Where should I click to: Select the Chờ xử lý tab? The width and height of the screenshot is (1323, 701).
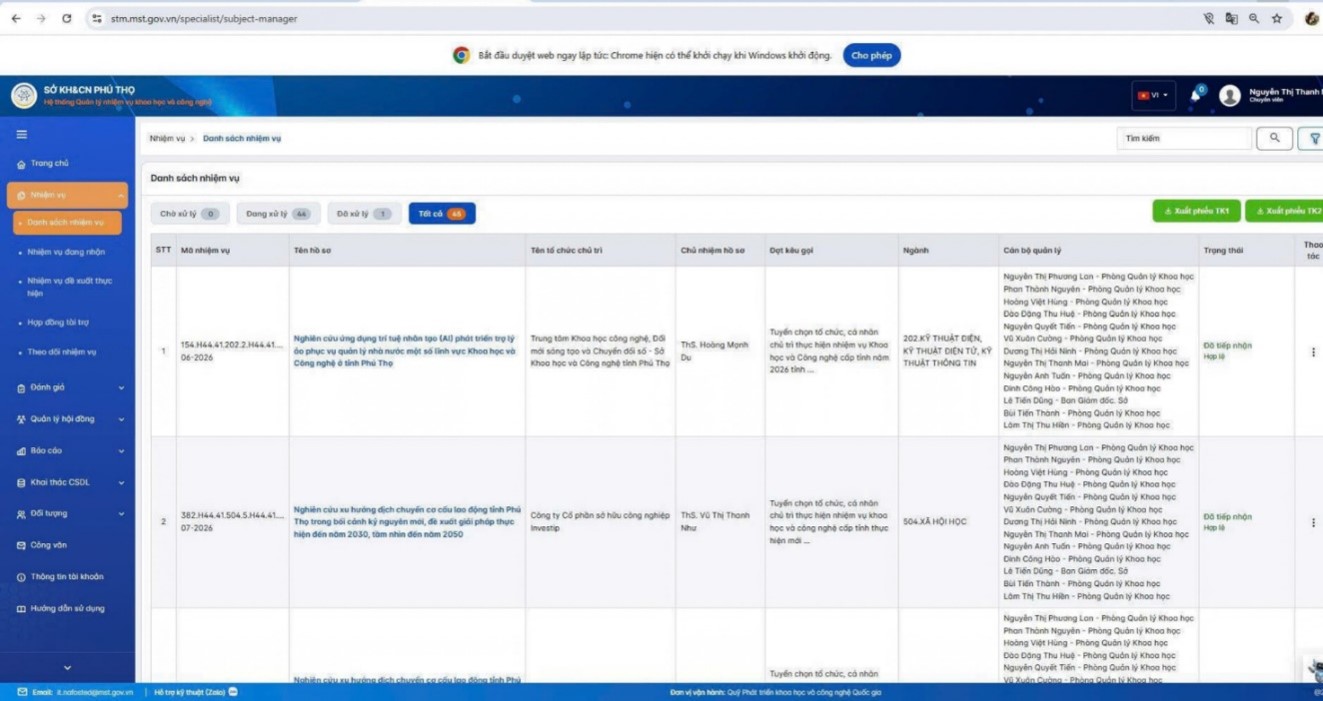[190, 214]
